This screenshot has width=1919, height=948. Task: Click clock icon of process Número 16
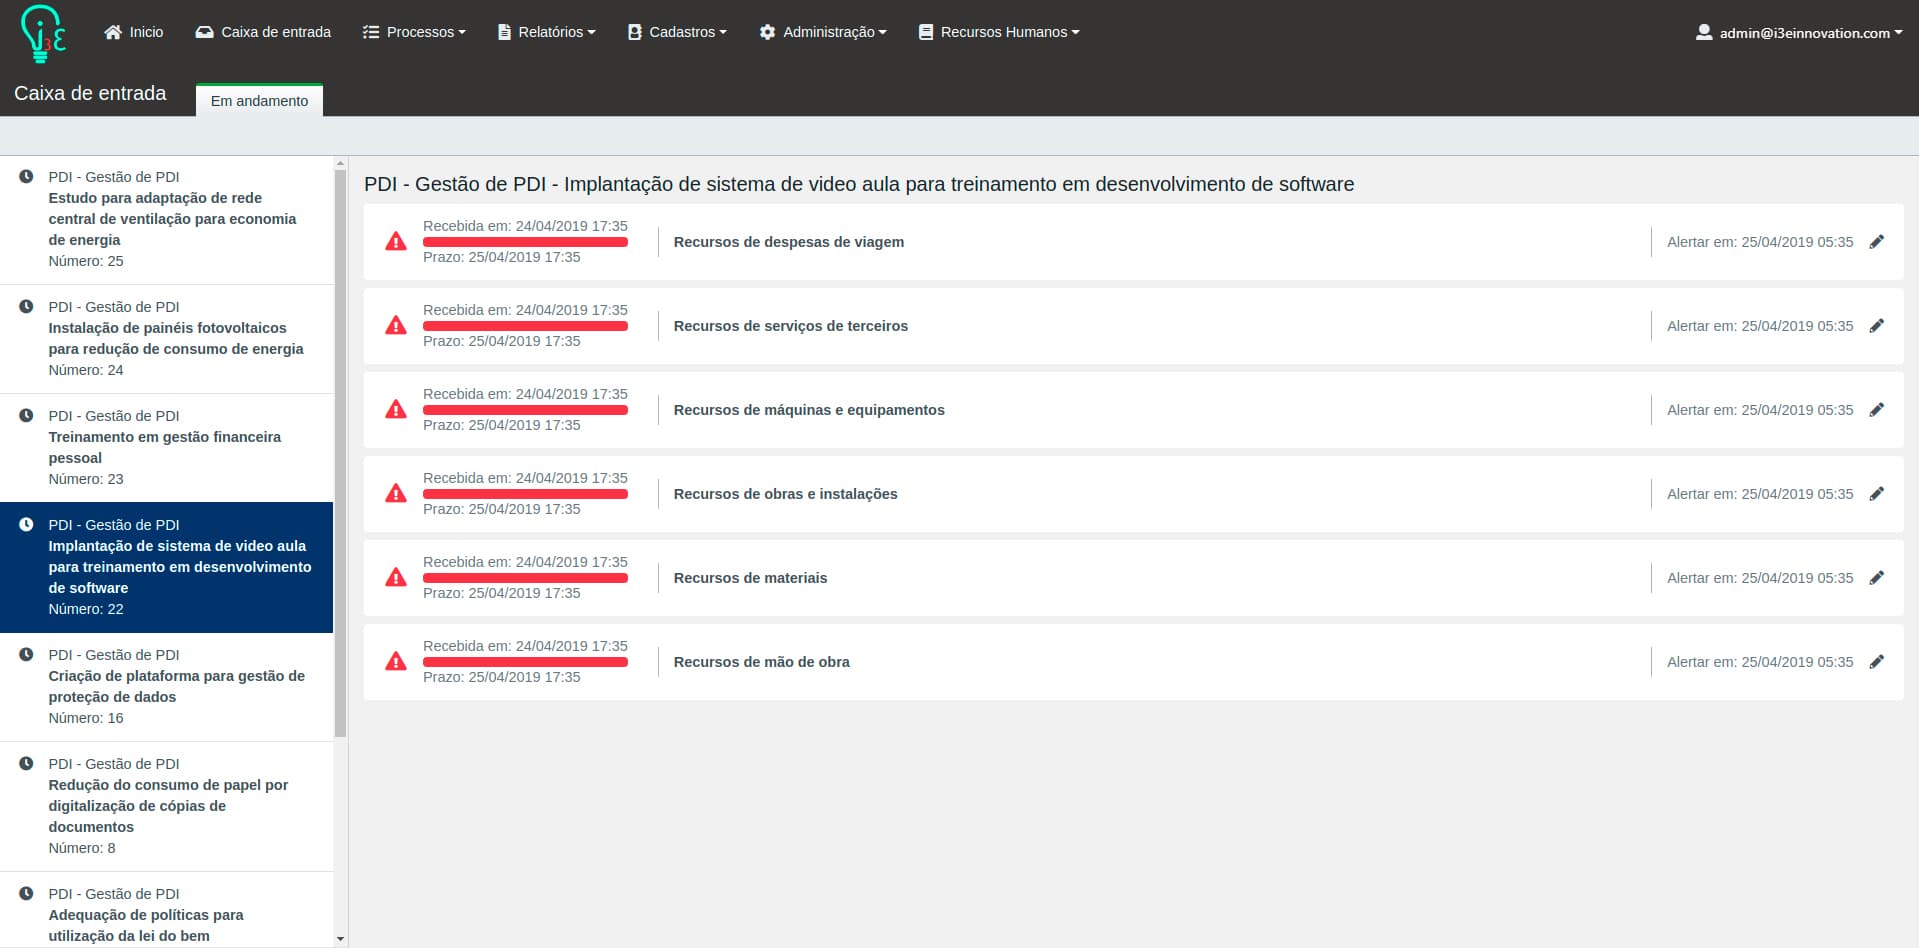26,654
